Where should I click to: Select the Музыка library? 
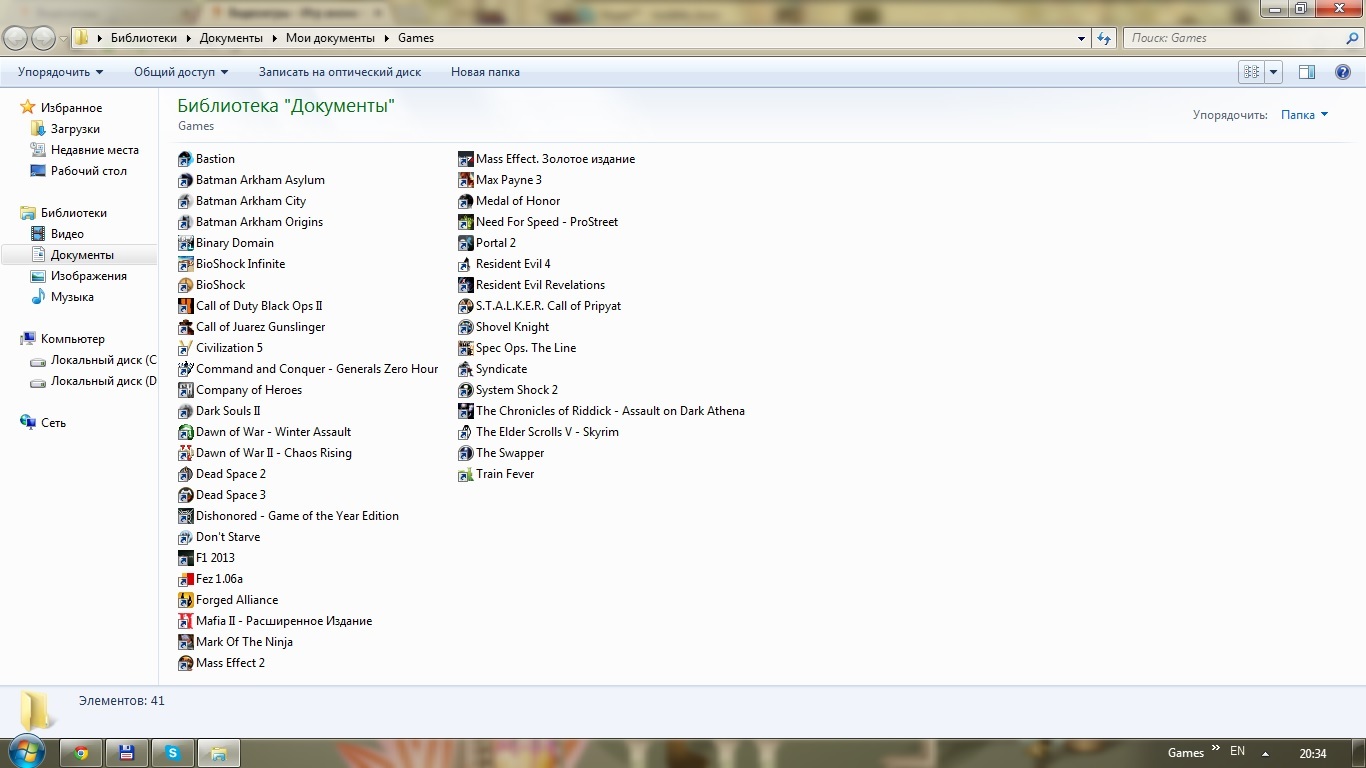point(72,297)
